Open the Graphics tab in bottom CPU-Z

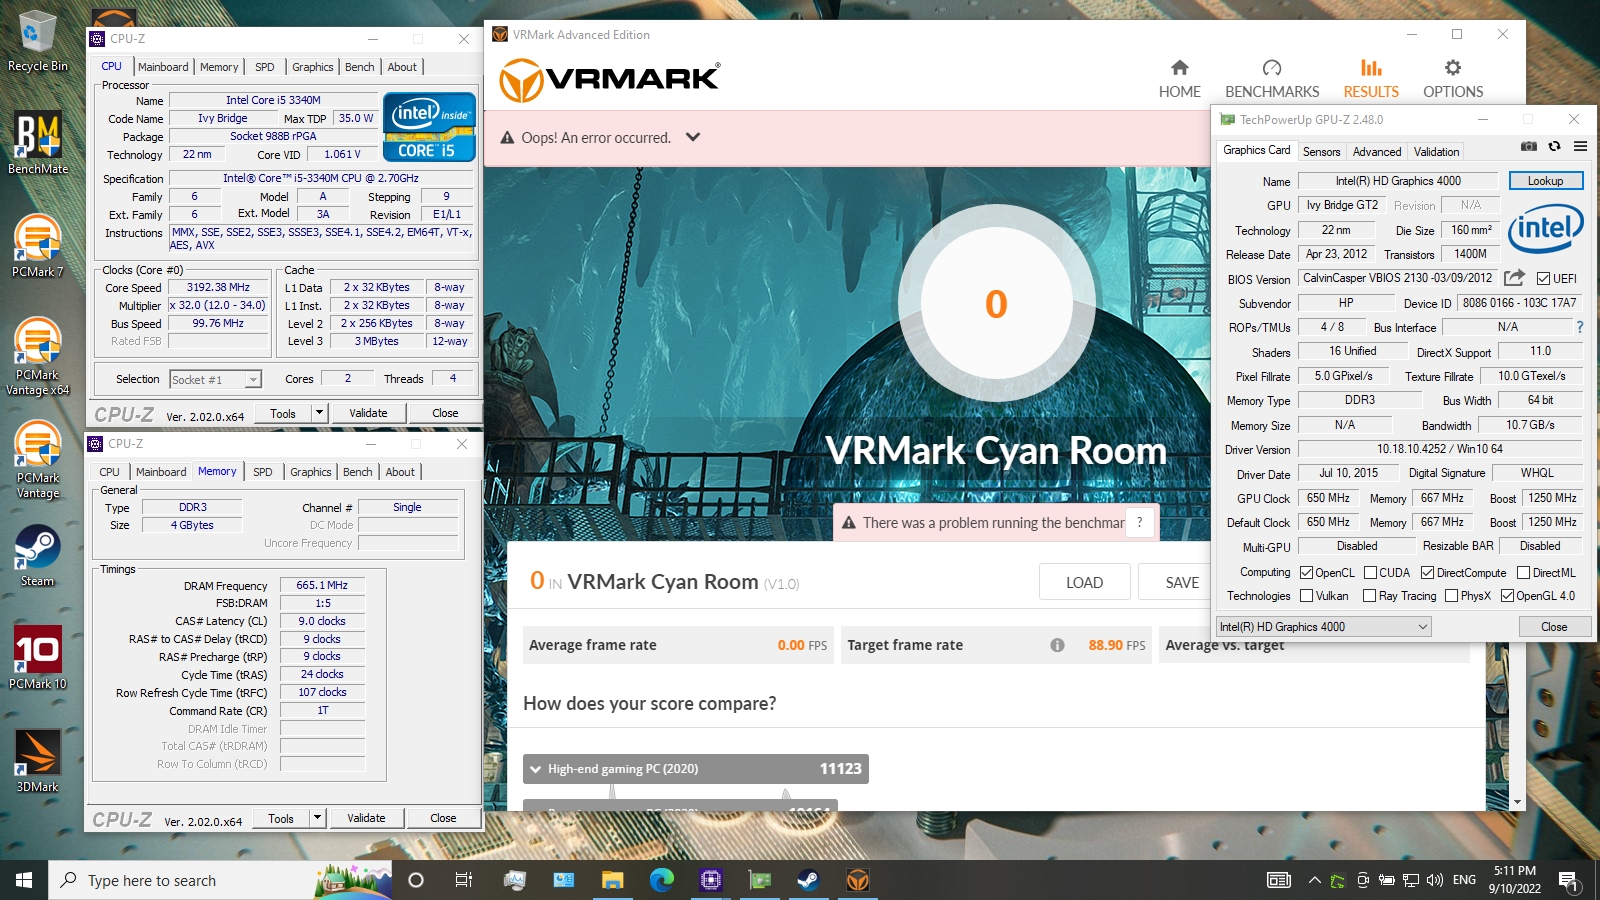tap(310, 472)
